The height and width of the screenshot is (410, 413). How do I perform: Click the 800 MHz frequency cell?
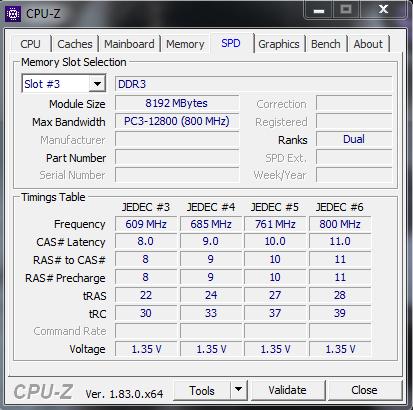click(340, 224)
